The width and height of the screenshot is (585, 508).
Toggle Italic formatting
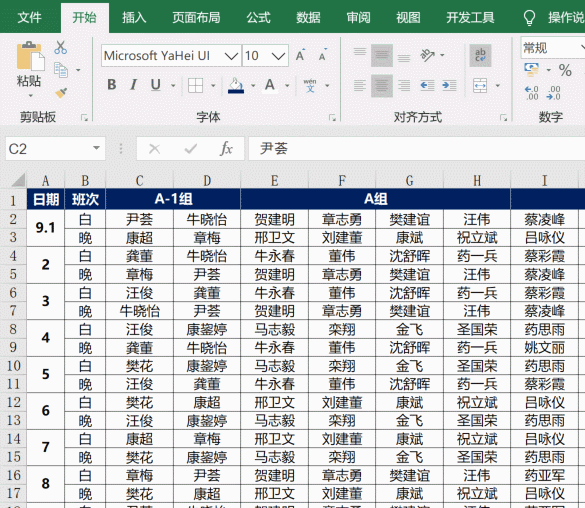point(133,85)
